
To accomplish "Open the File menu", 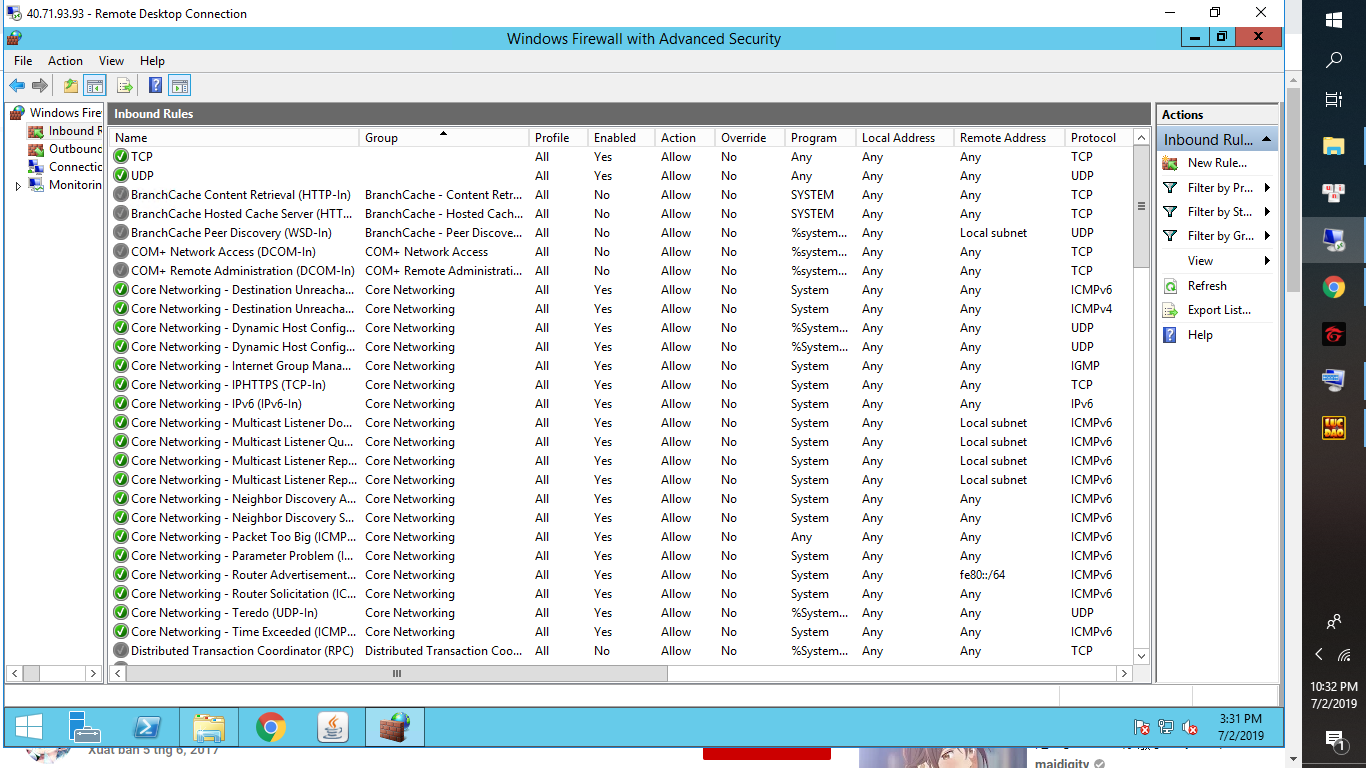I will pos(23,61).
